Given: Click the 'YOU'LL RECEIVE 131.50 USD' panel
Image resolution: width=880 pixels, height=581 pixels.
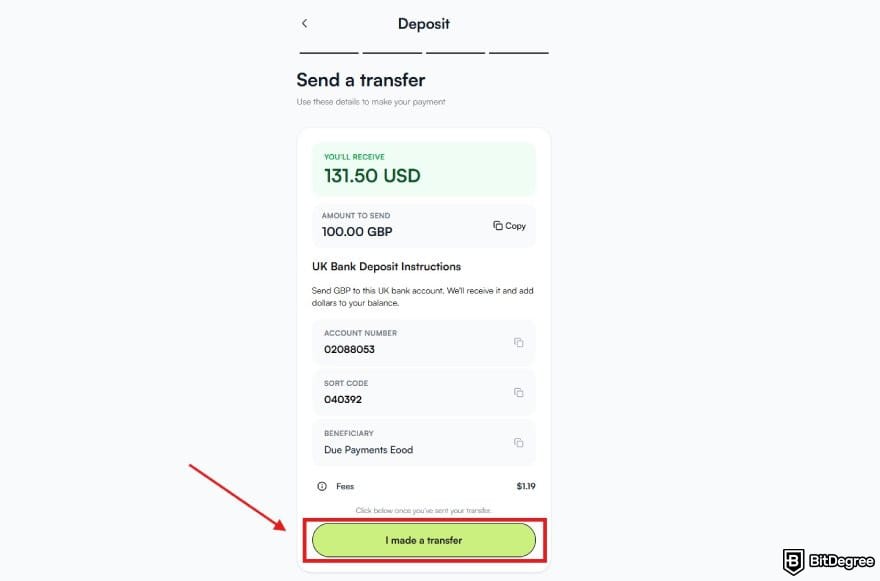Looking at the screenshot, I should coord(424,168).
